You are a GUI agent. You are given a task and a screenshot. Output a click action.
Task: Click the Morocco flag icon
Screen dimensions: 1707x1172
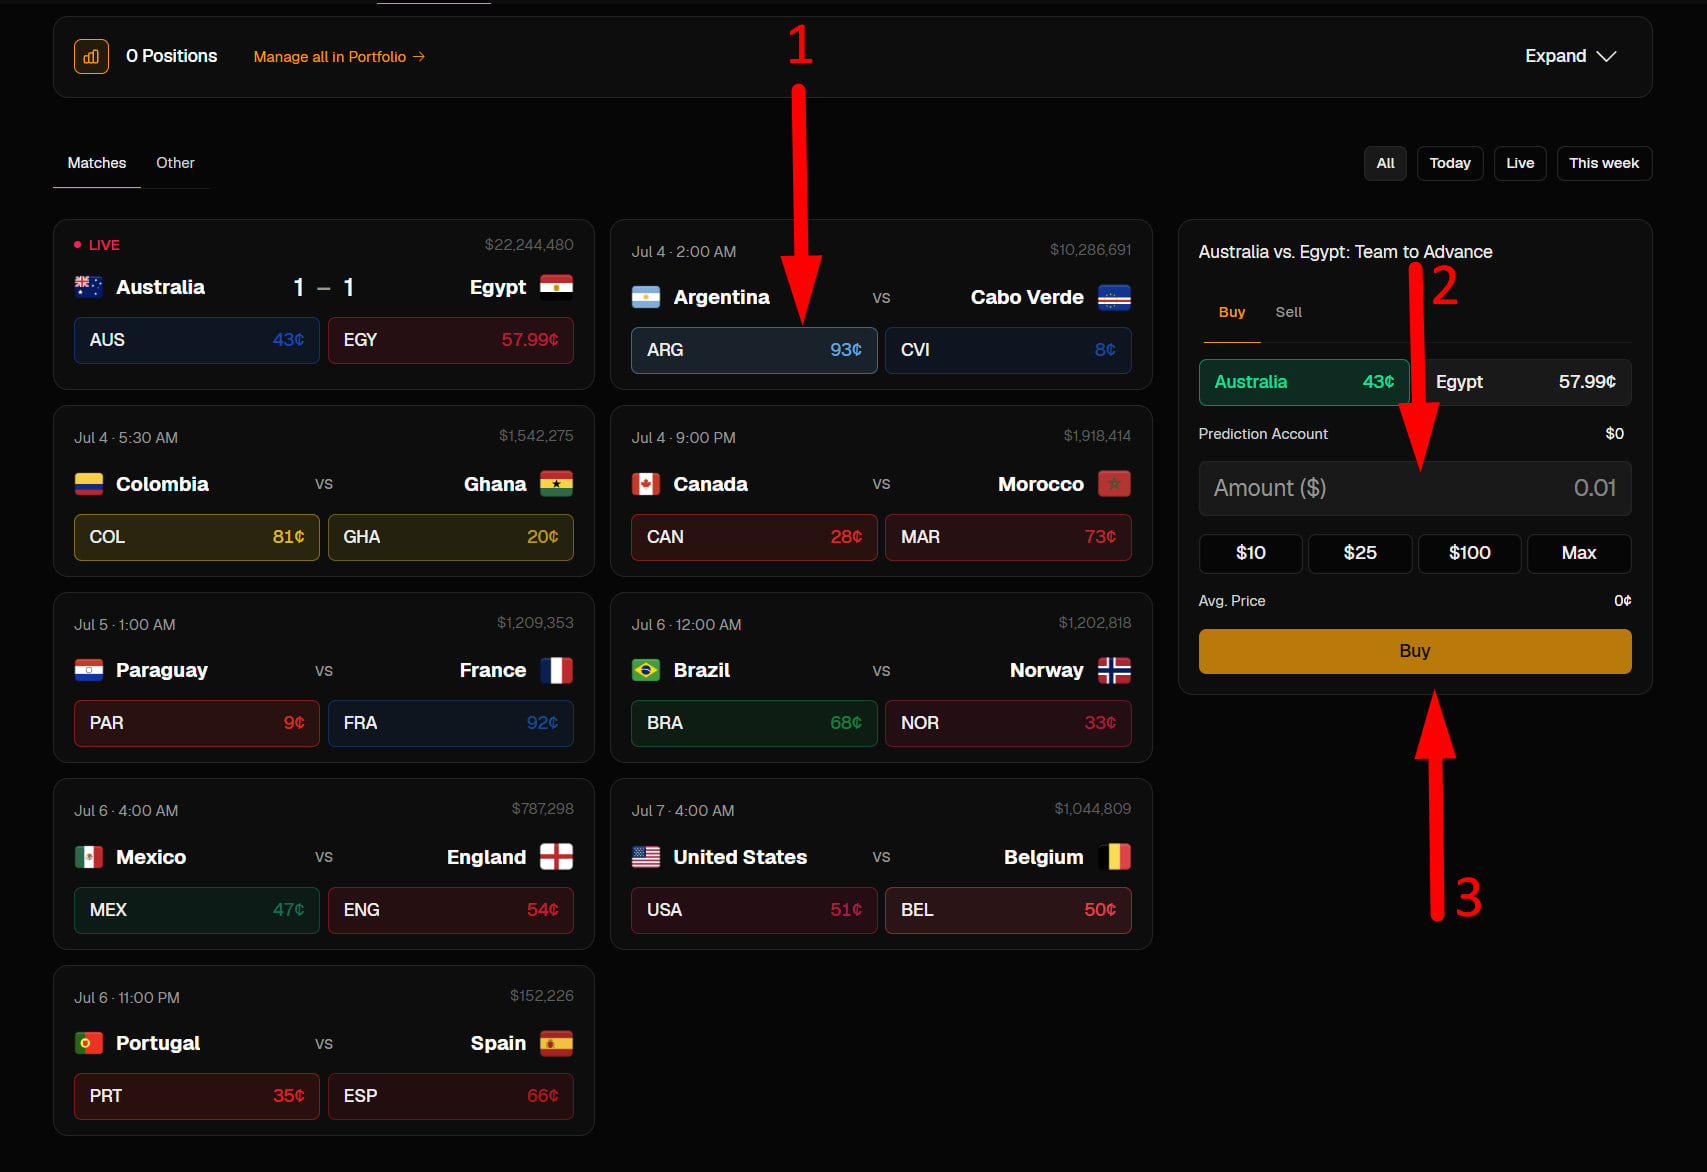pos(1114,484)
